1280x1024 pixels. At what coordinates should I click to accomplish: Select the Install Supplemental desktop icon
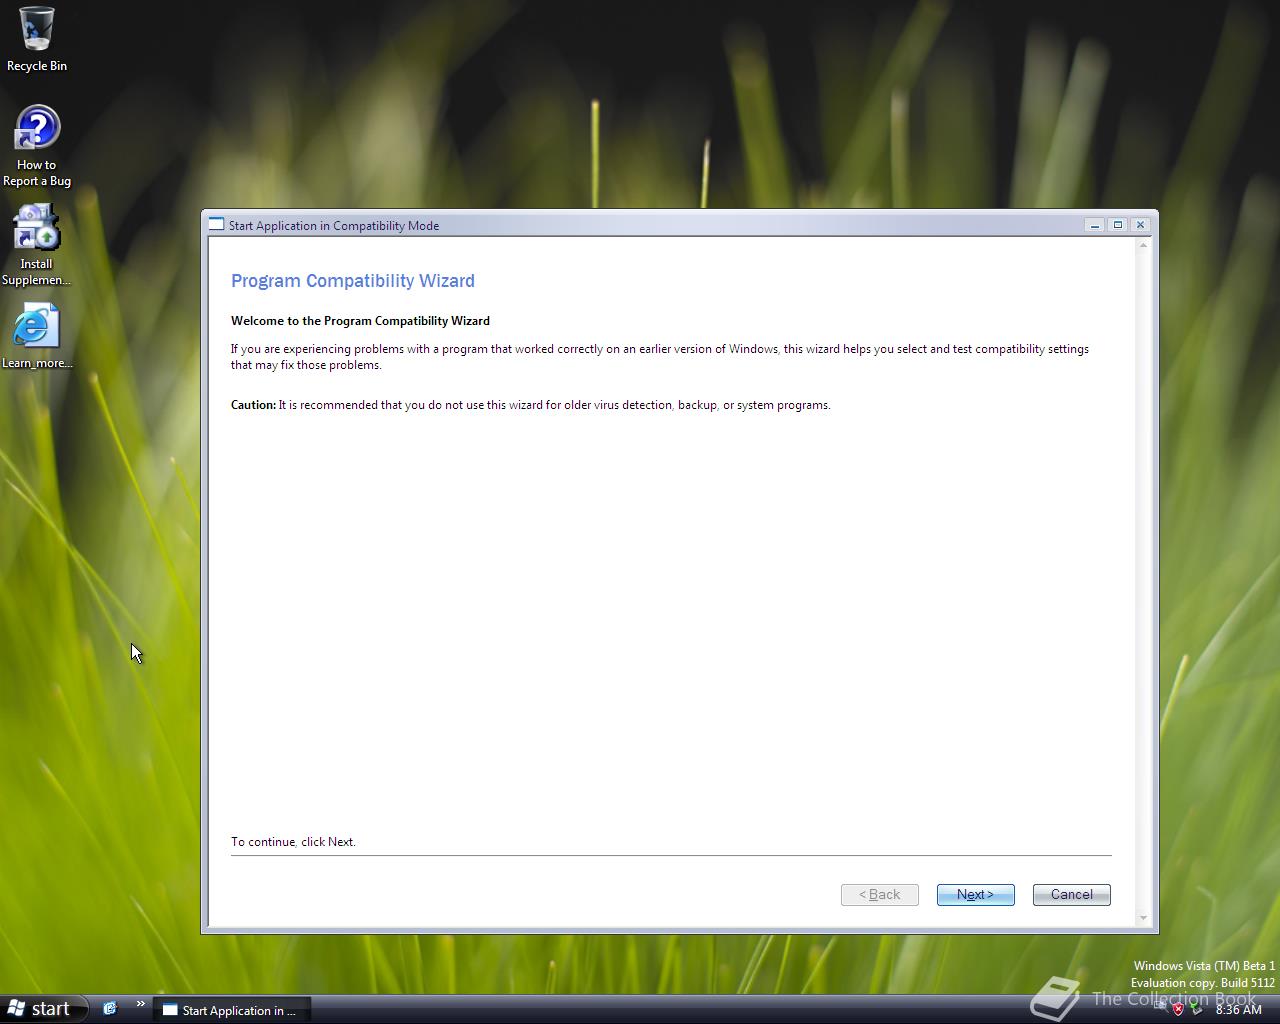tap(36, 245)
